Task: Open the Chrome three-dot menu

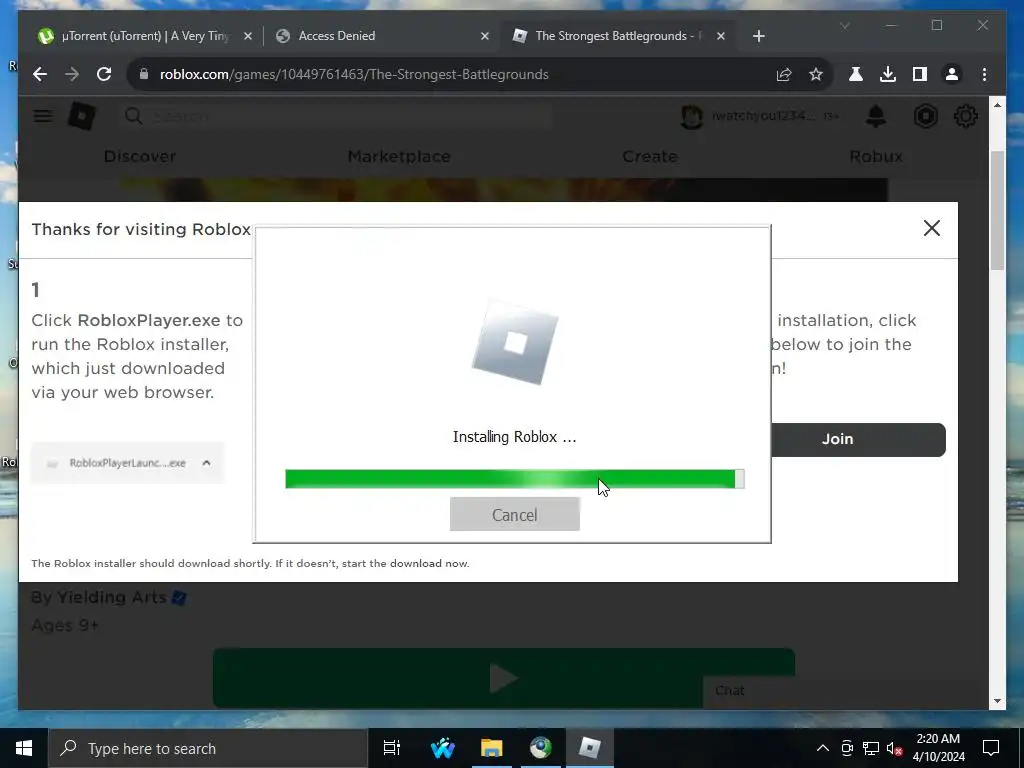Action: point(984,74)
